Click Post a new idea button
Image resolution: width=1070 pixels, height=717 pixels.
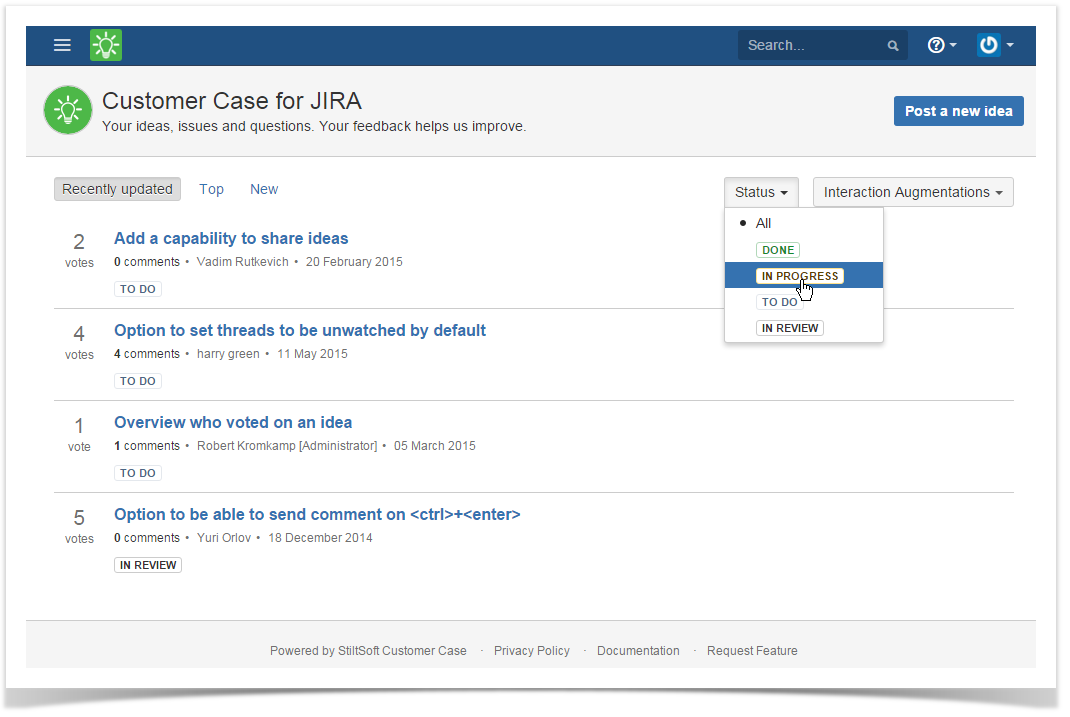pos(958,111)
